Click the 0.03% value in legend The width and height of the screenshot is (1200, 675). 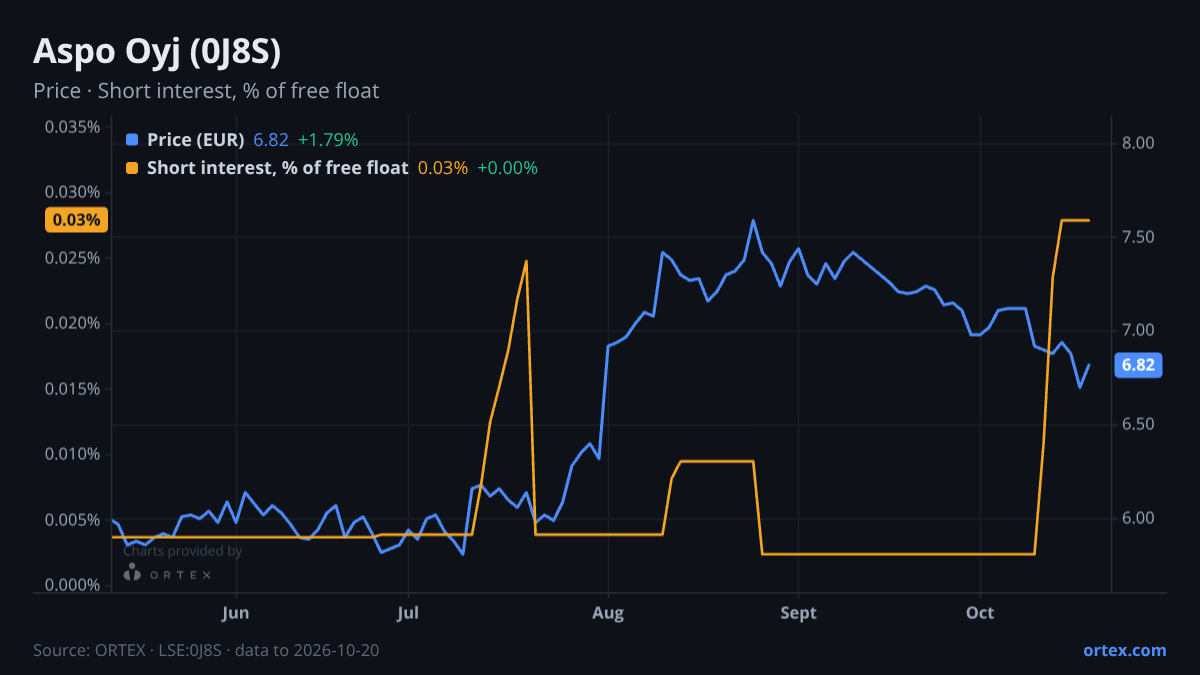tap(442, 168)
